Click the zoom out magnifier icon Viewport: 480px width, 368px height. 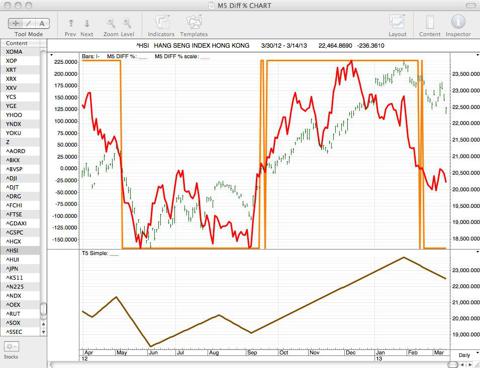pos(111,23)
